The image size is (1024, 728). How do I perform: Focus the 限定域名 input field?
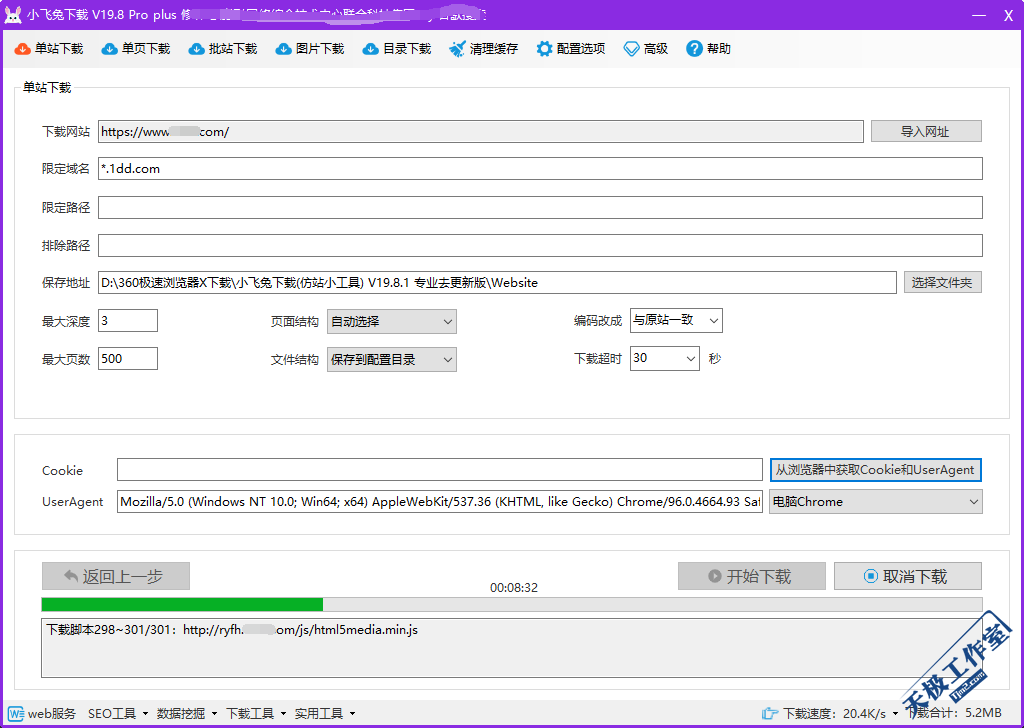pos(540,168)
